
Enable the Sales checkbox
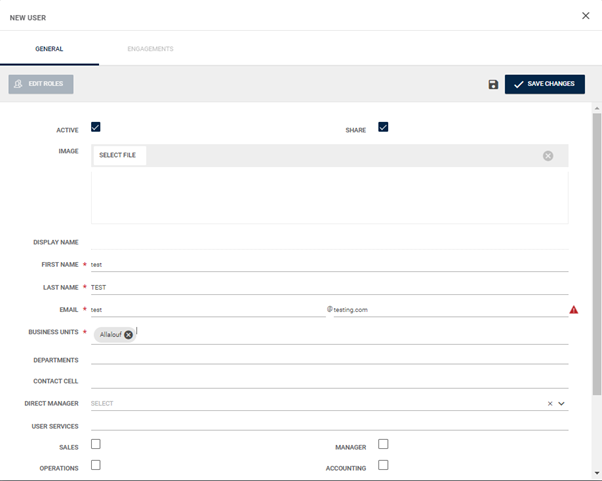[x=96, y=444]
